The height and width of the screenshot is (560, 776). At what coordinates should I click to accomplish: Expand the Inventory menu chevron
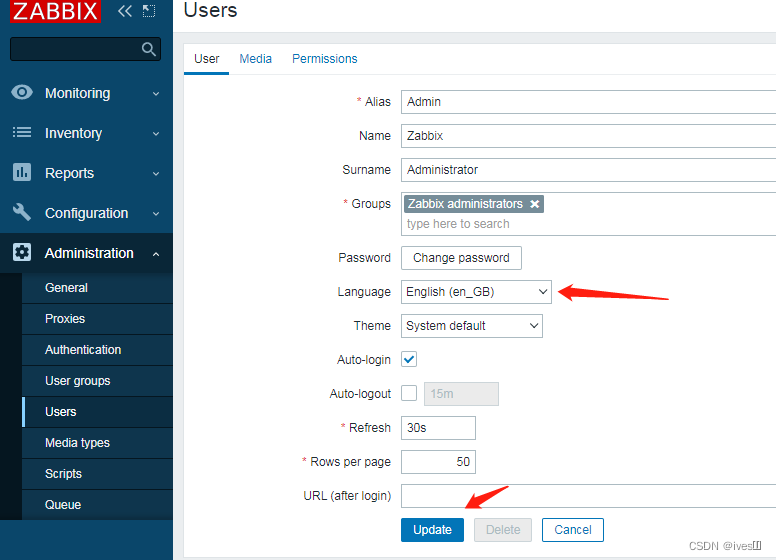coord(156,134)
